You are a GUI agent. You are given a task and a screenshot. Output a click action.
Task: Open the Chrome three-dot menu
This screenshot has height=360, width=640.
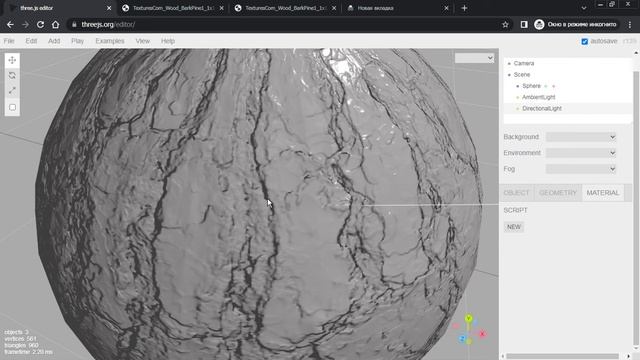(x=630, y=24)
